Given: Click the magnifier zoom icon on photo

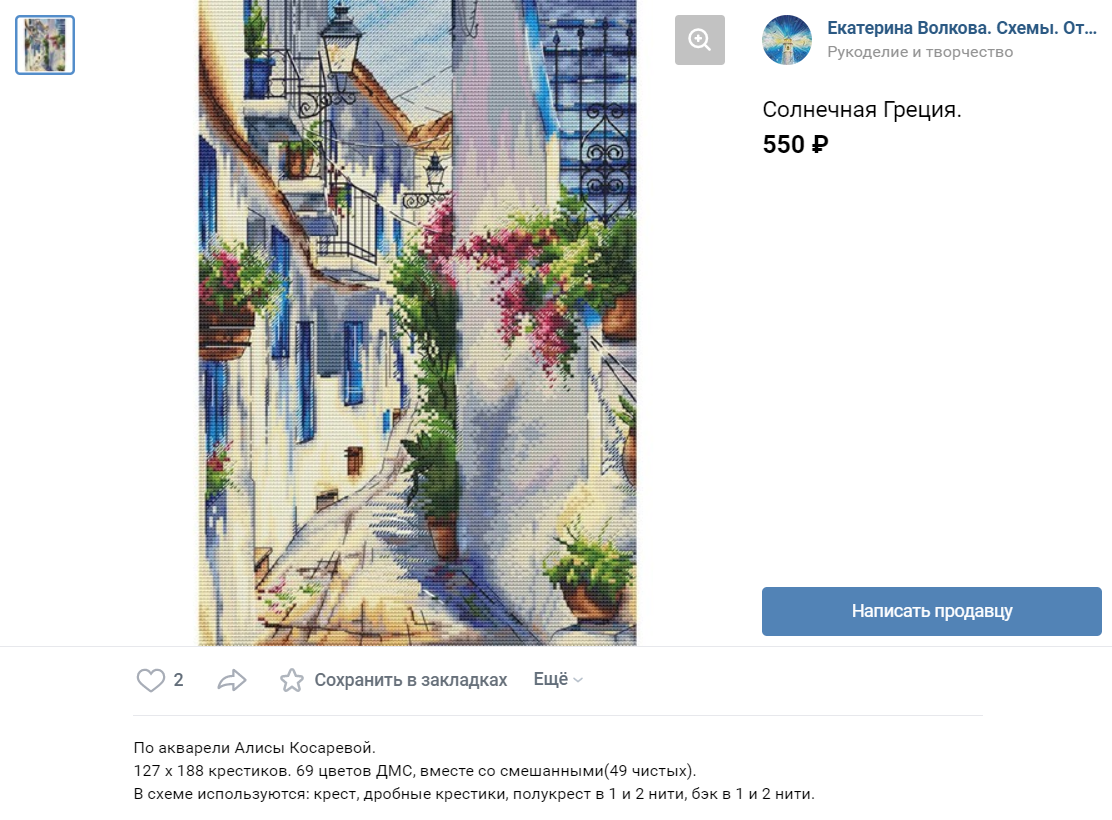Looking at the screenshot, I should pyautogui.click(x=699, y=40).
